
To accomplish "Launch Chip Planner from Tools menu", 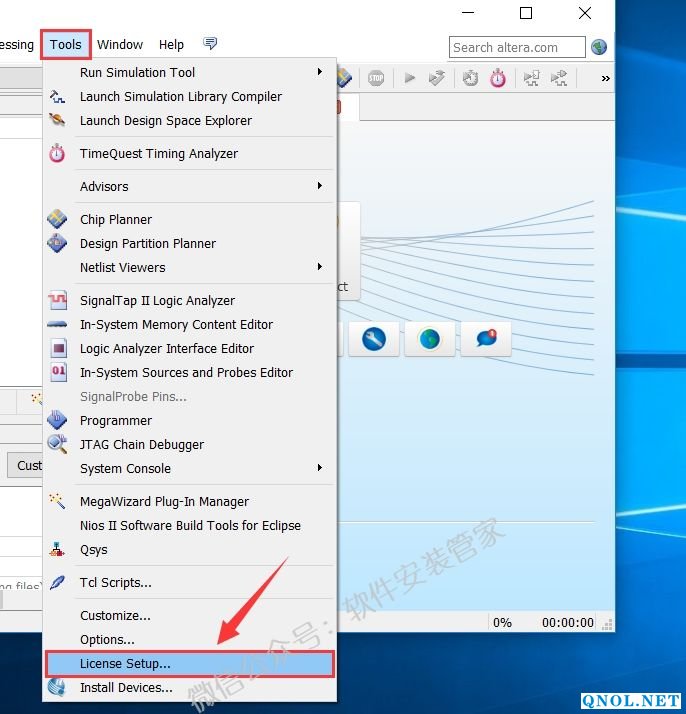I will click(x=116, y=220).
